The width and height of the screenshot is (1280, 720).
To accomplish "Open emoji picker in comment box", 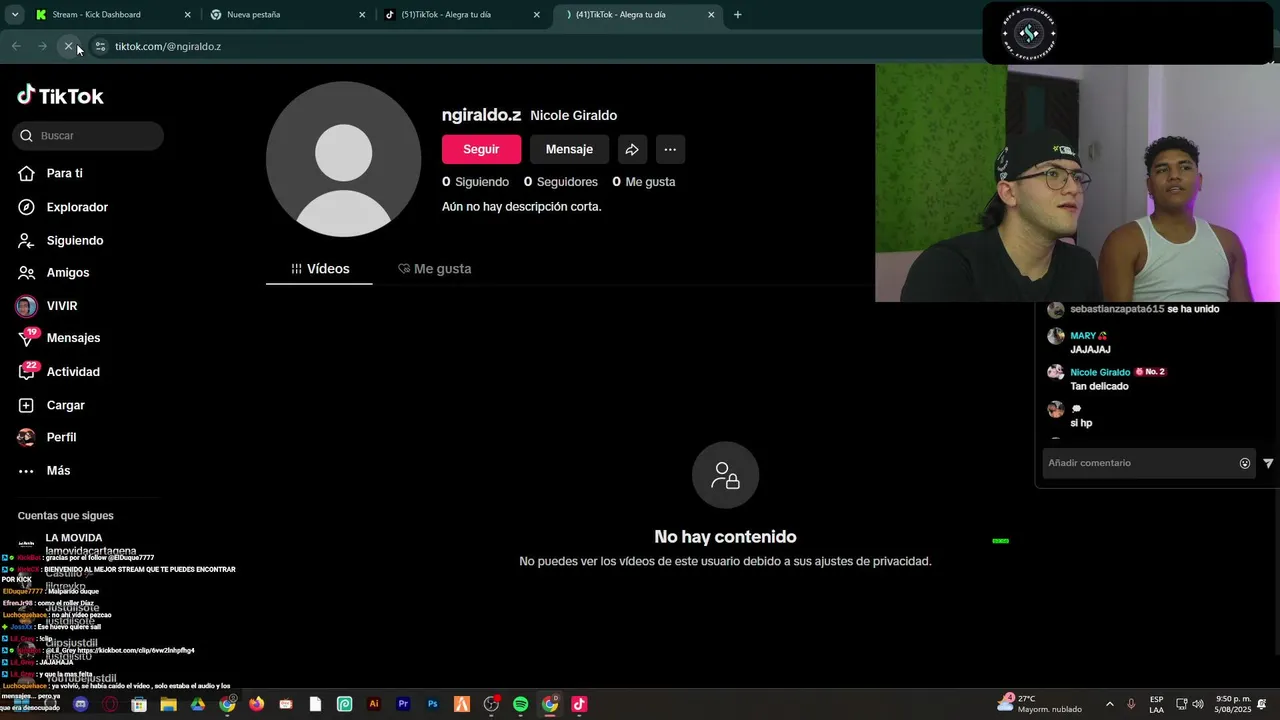I will 1245,463.
